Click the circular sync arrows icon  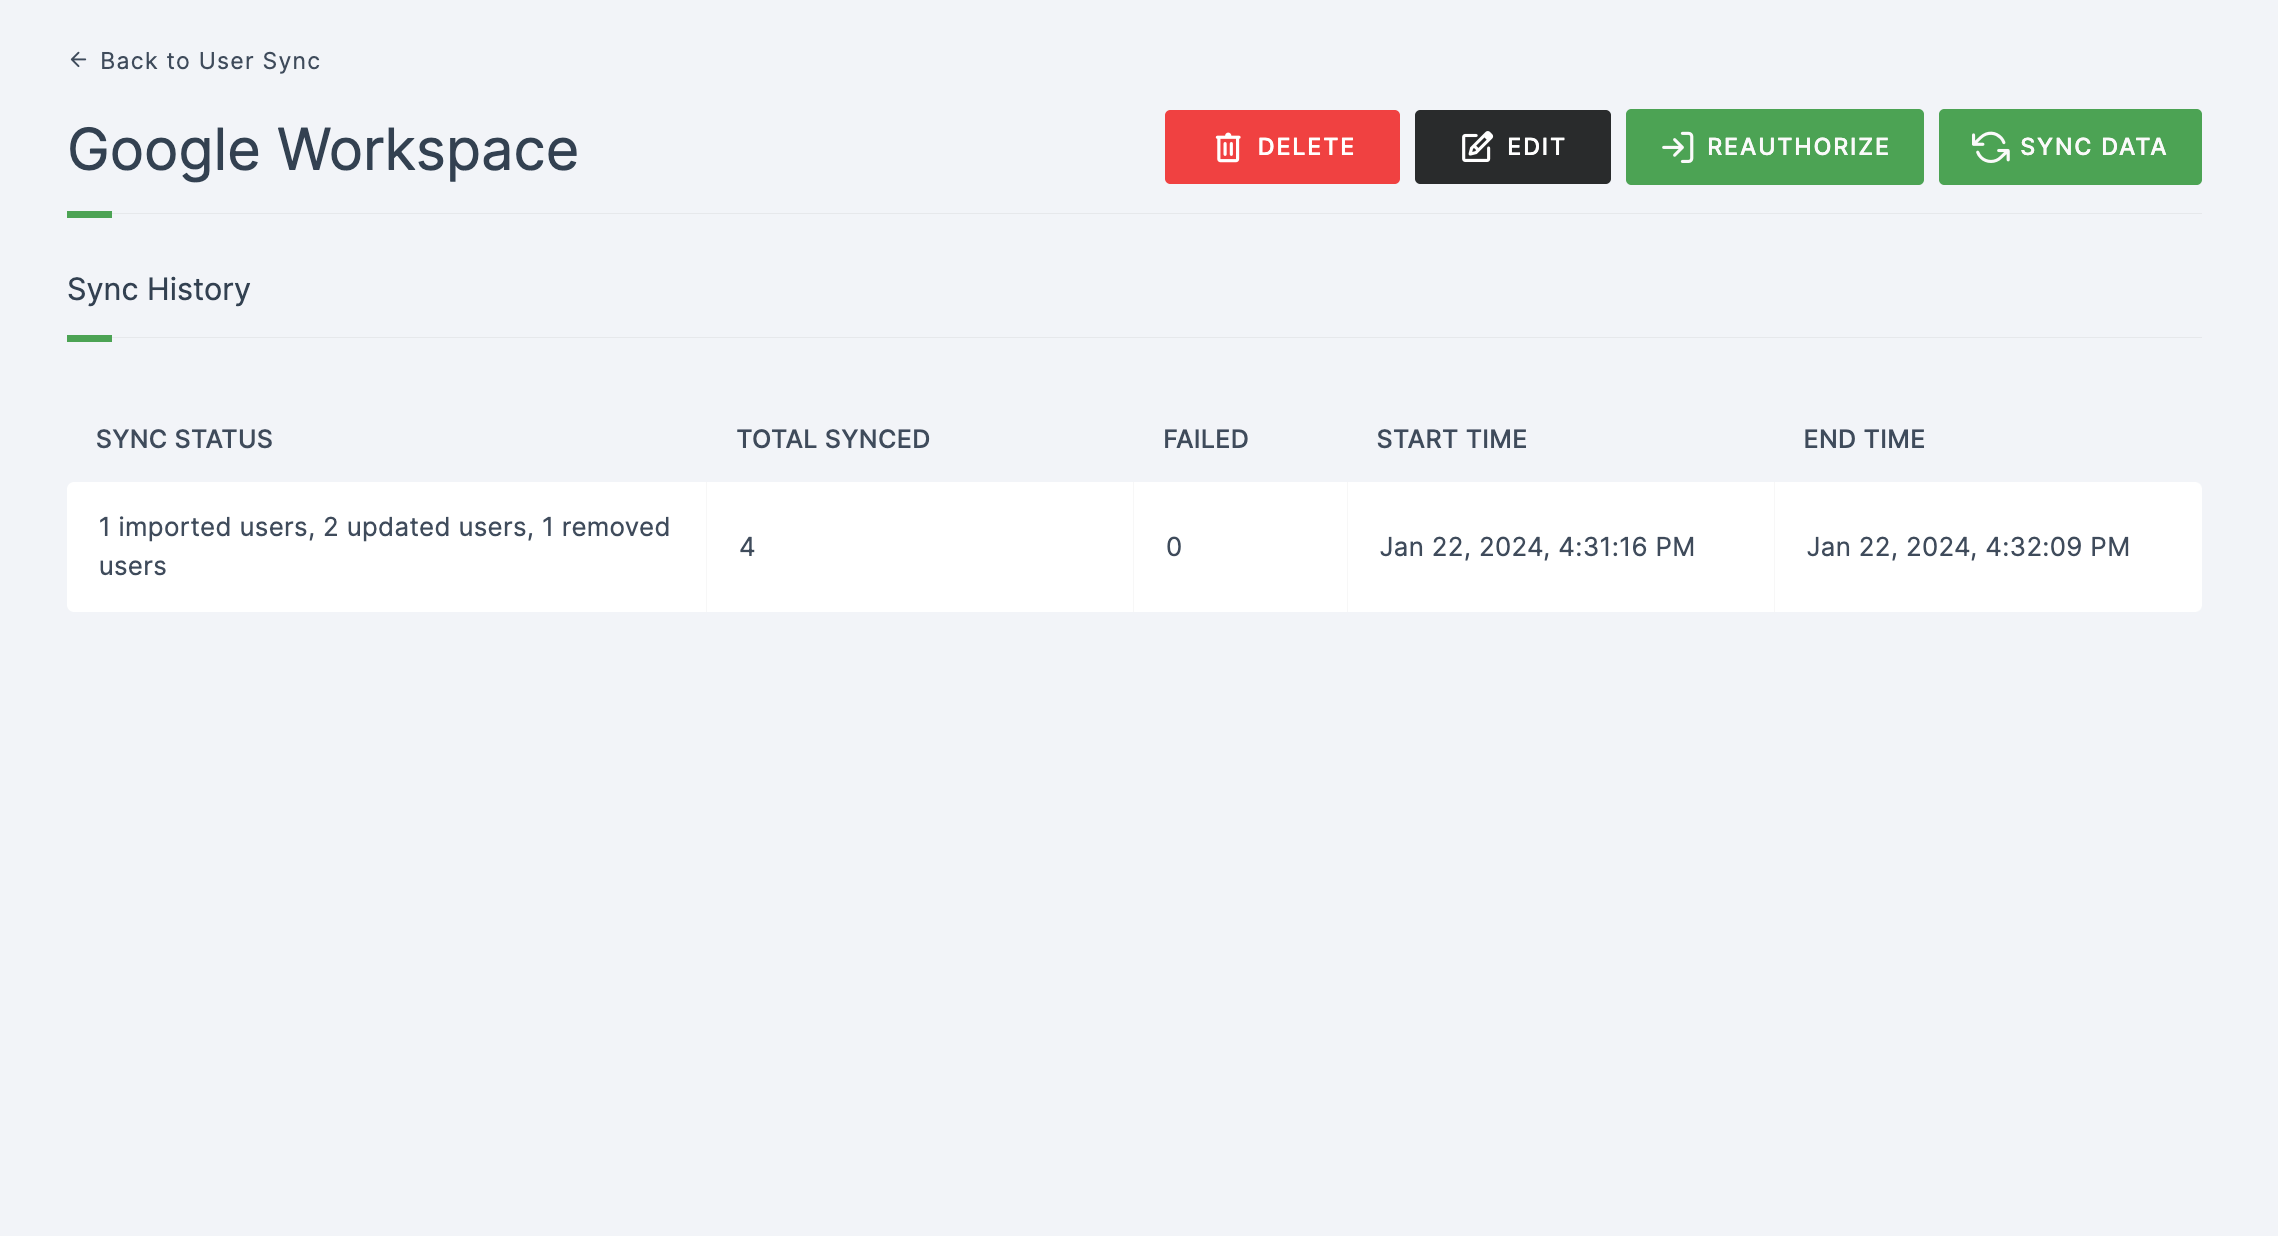[x=1990, y=147]
